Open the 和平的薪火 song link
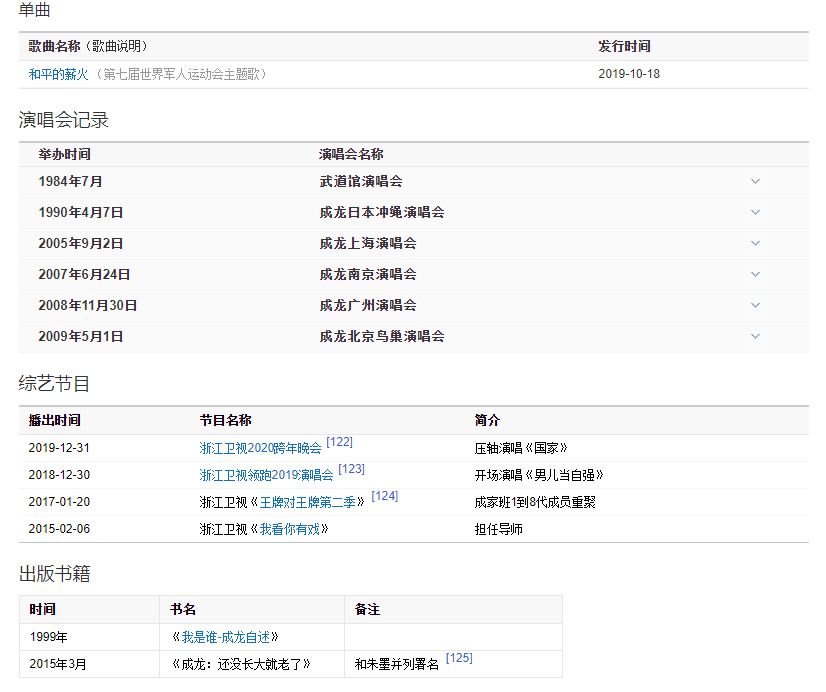Viewport: 826px width, 692px height. click(x=58, y=74)
